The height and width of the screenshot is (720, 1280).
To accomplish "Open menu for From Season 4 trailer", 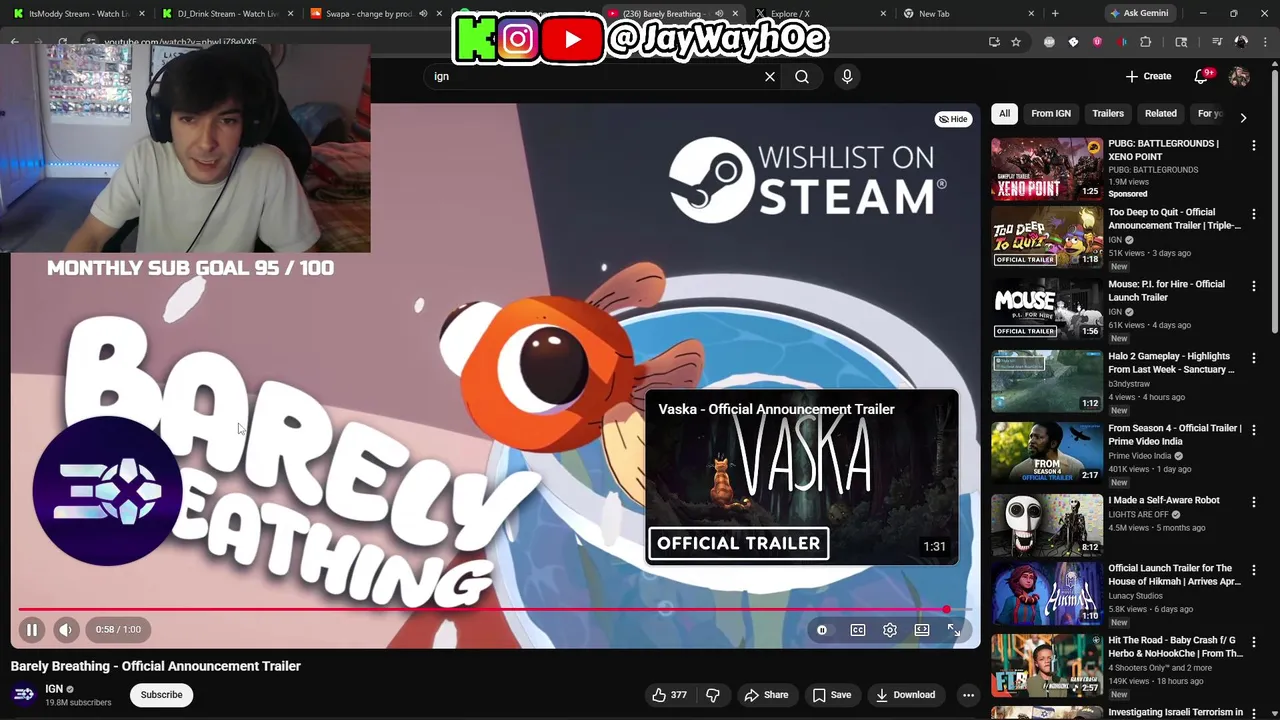I will click(x=1254, y=430).
